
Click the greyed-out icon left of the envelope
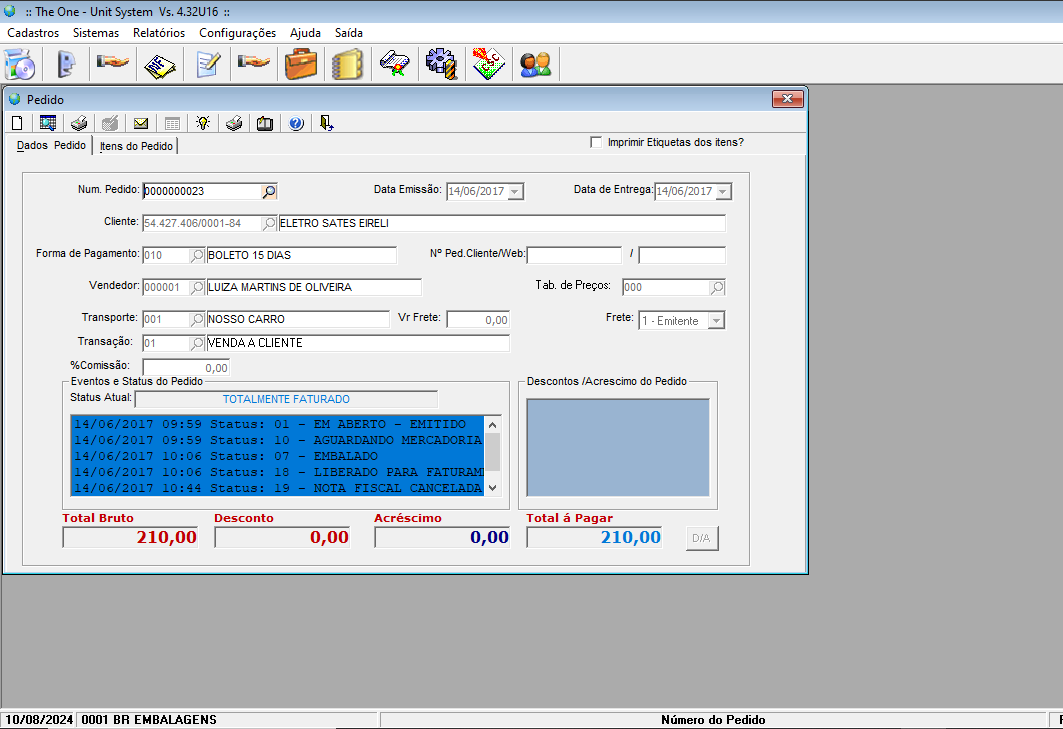click(110, 123)
